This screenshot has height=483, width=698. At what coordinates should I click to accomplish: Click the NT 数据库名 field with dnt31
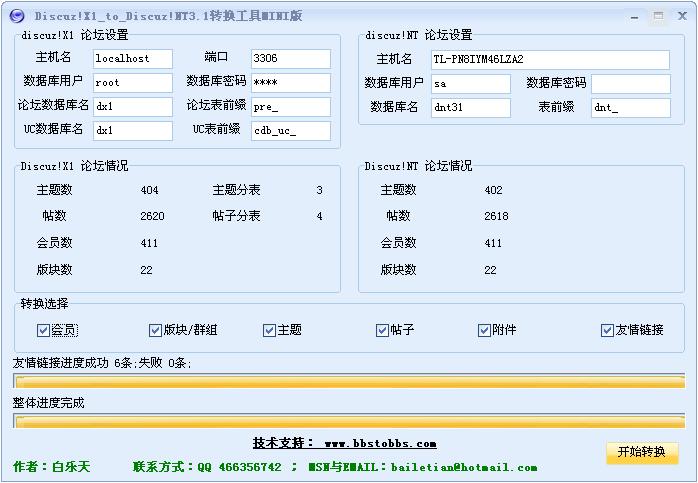coord(471,108)
